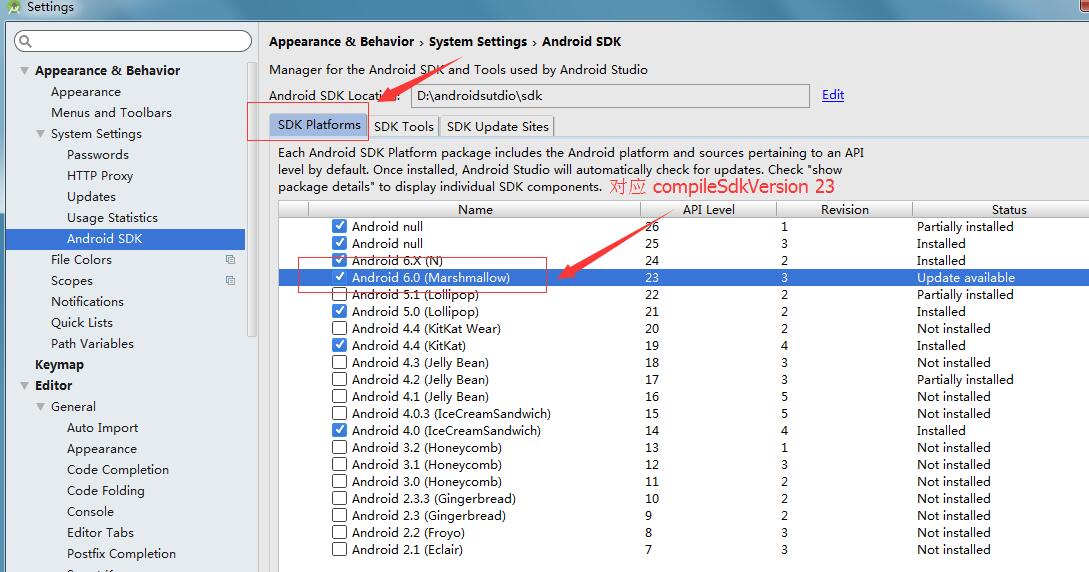The image size is (1089, 572).
Task: Click the File Colors project-level icon
Action: [231, 260]
